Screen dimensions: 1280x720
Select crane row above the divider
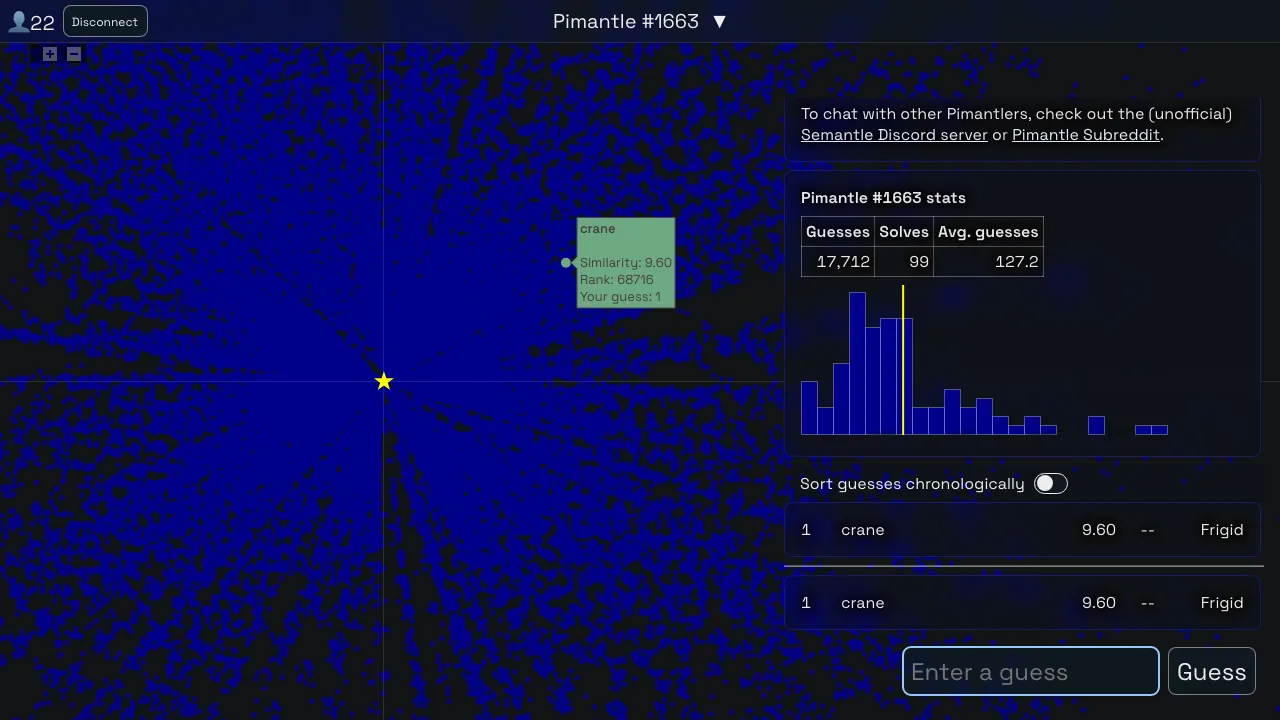point(1023,530)
